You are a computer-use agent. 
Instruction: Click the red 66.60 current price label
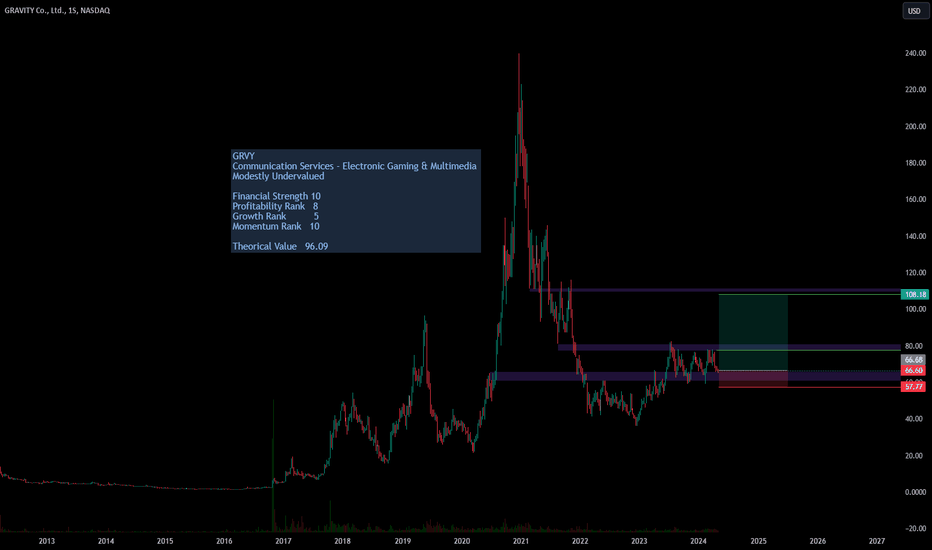coord(914,370)
